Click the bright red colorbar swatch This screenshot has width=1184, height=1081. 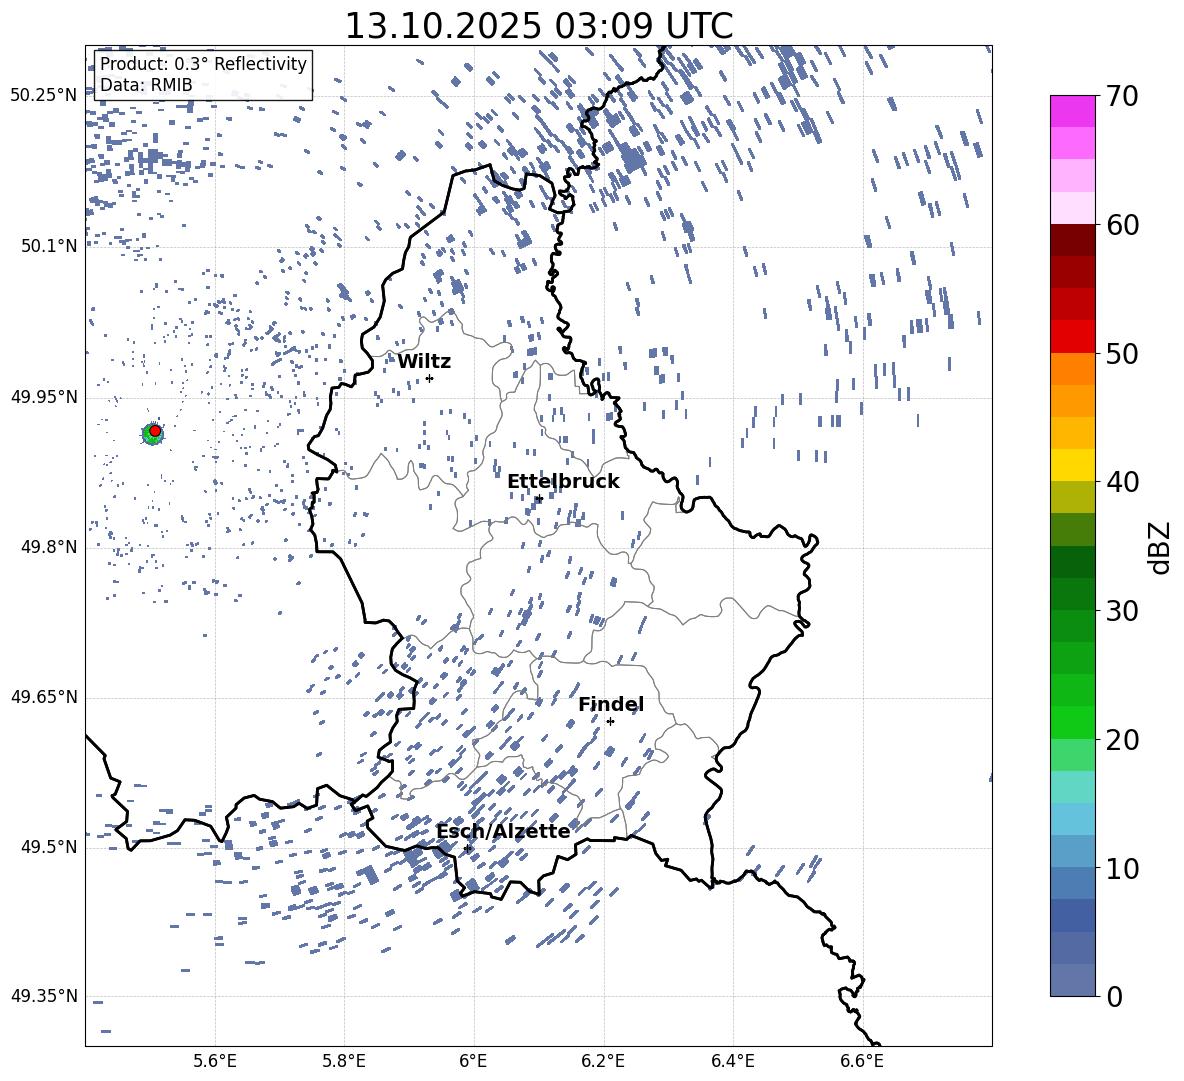[x=1073, y=337]
